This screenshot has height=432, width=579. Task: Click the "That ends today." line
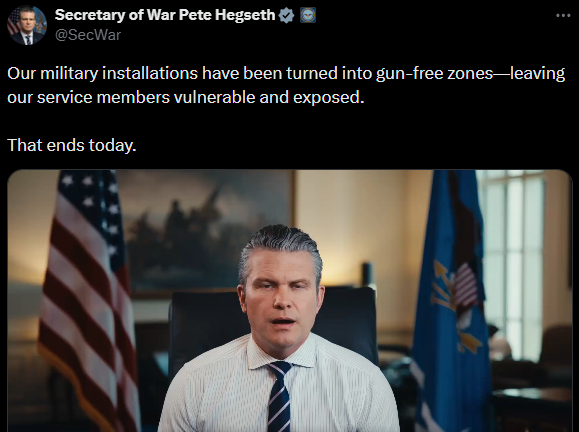[72, 145]
